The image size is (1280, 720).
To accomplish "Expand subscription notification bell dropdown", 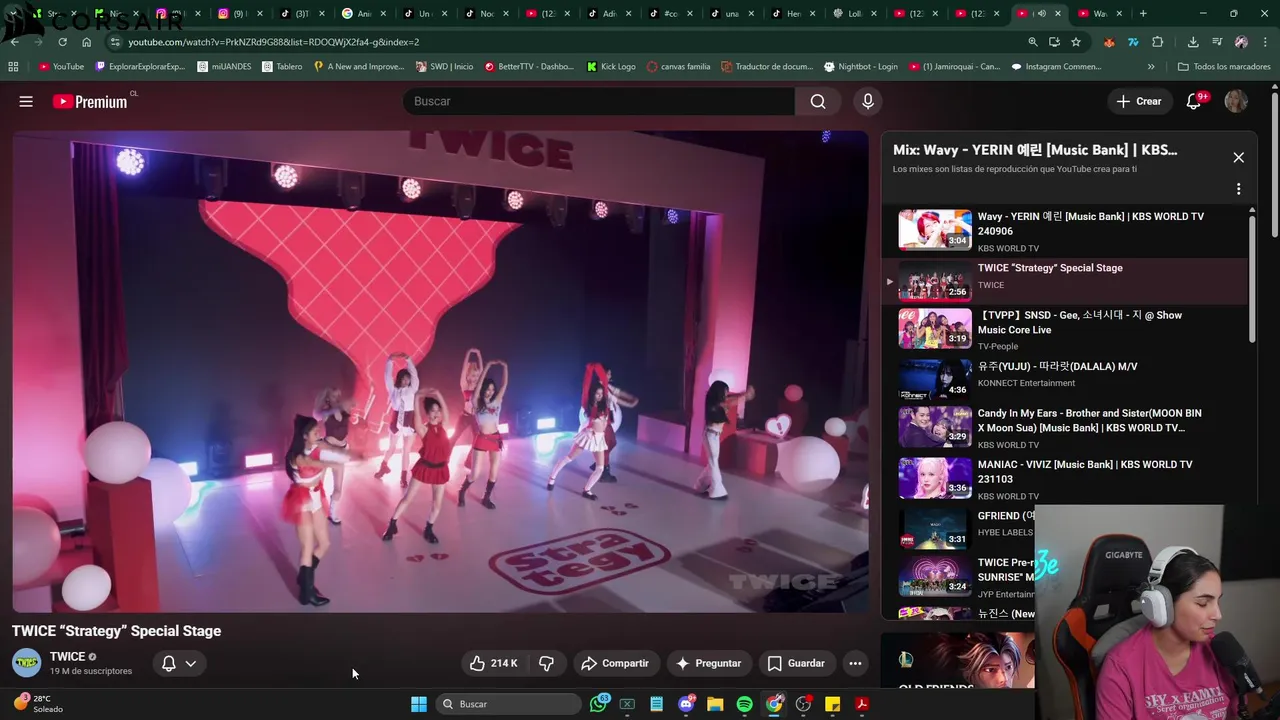I will pos(179,663).
